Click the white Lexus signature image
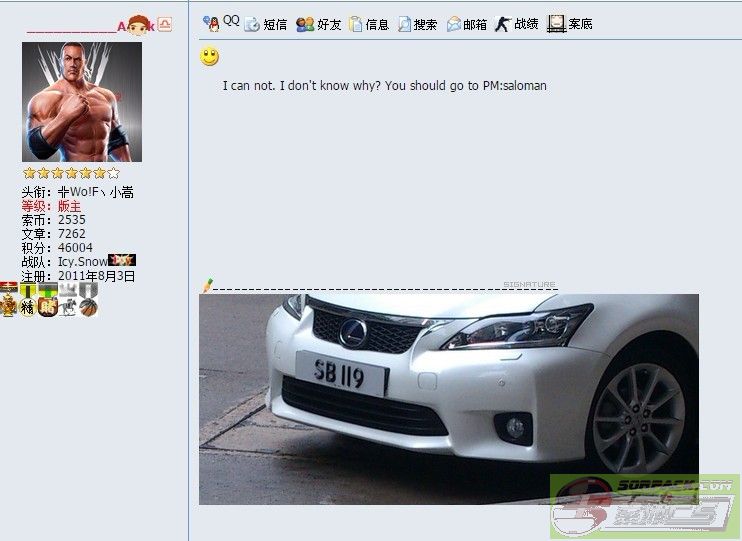 pos(449,398)
